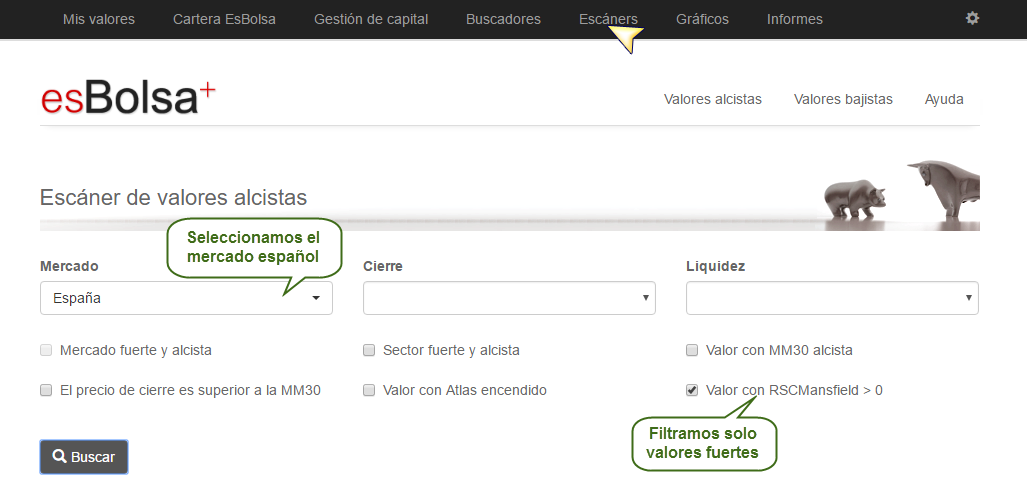Open the settings gear icon

[x=972, y=19]
